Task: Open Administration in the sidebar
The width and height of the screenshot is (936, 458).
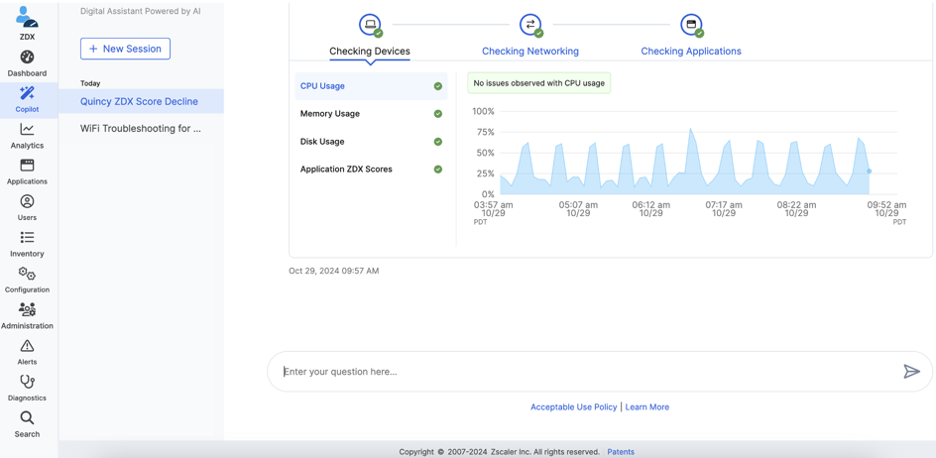Action: pos(27,310)
